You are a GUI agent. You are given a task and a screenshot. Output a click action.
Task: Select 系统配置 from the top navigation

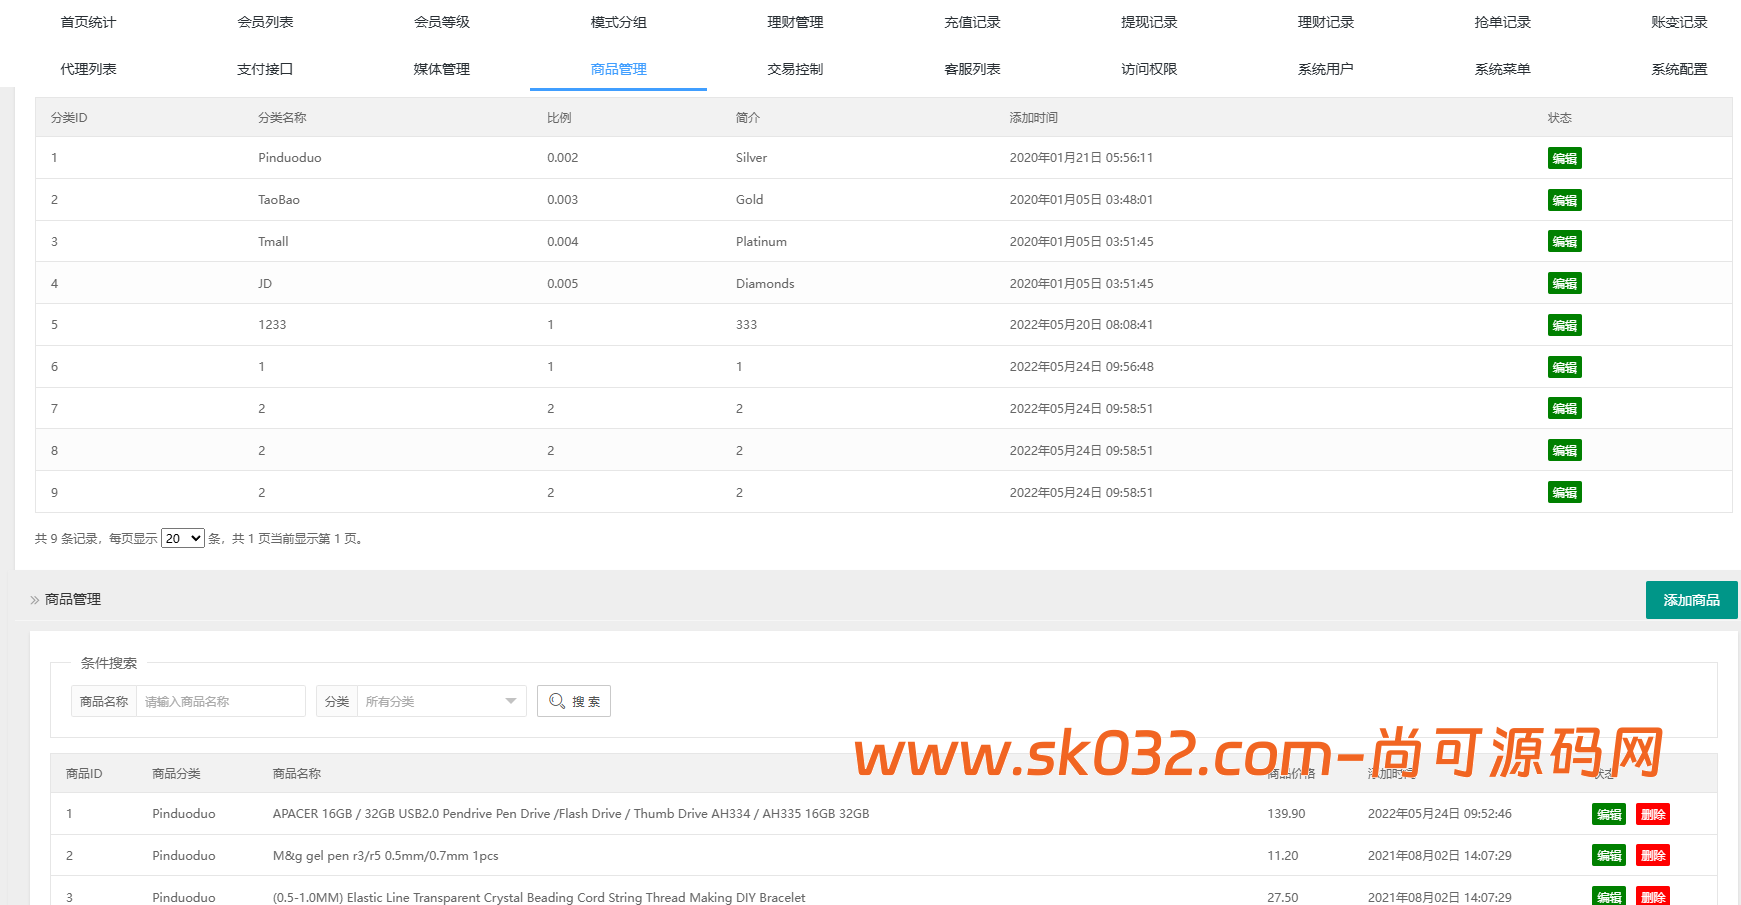[x=1678, y=69]
